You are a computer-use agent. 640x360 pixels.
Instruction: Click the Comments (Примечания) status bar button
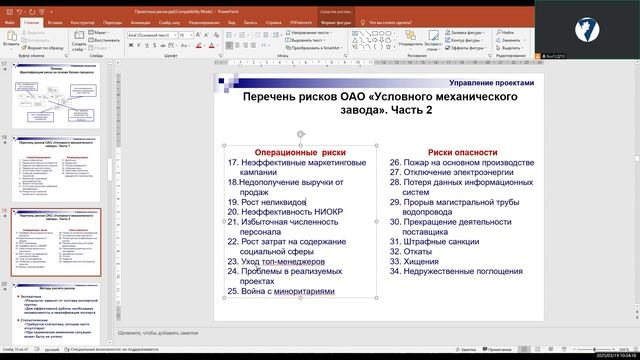point(497,349)
